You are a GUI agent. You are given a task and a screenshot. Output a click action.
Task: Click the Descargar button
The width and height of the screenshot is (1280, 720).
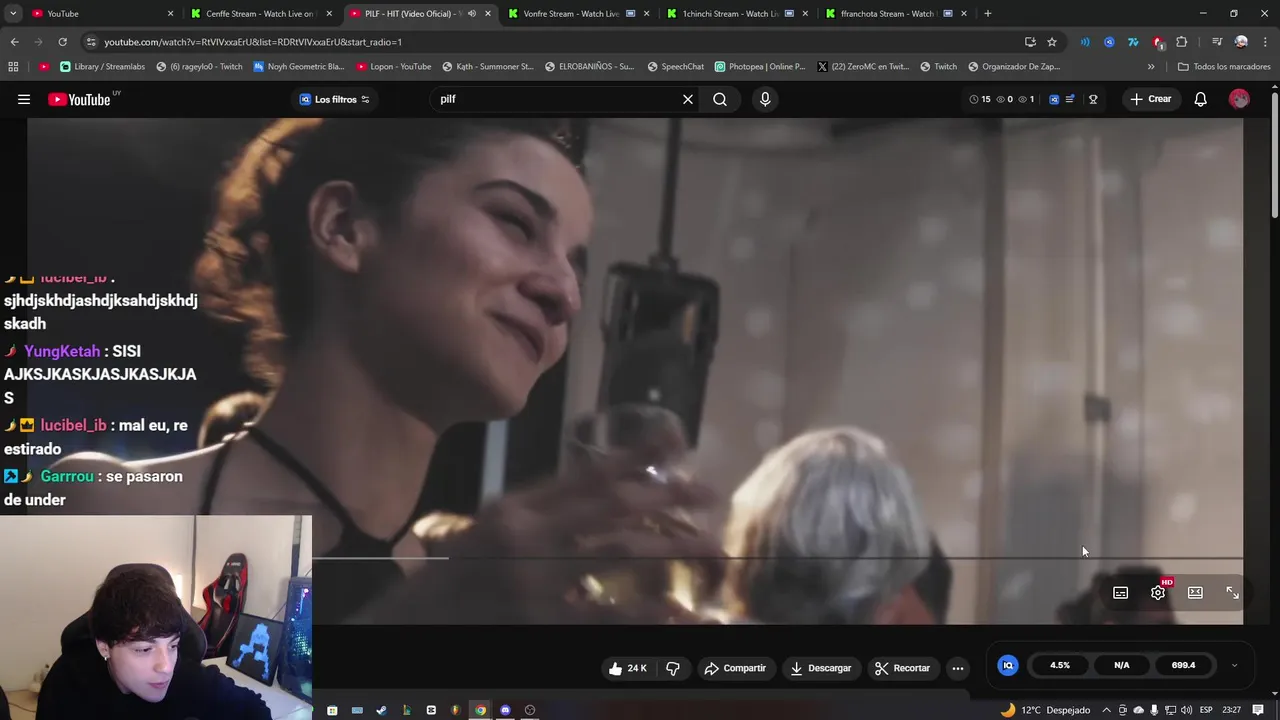(821, 668)
